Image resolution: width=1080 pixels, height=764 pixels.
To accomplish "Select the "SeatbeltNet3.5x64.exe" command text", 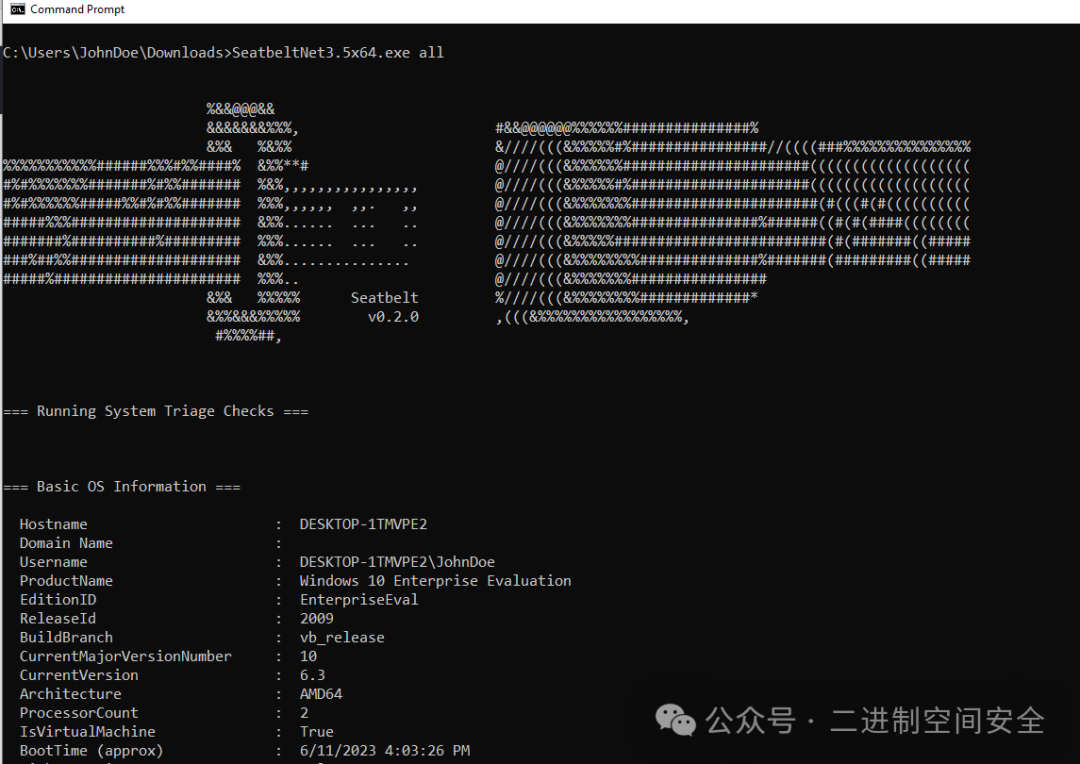I will pyautogui.click(x=321, y=53).
